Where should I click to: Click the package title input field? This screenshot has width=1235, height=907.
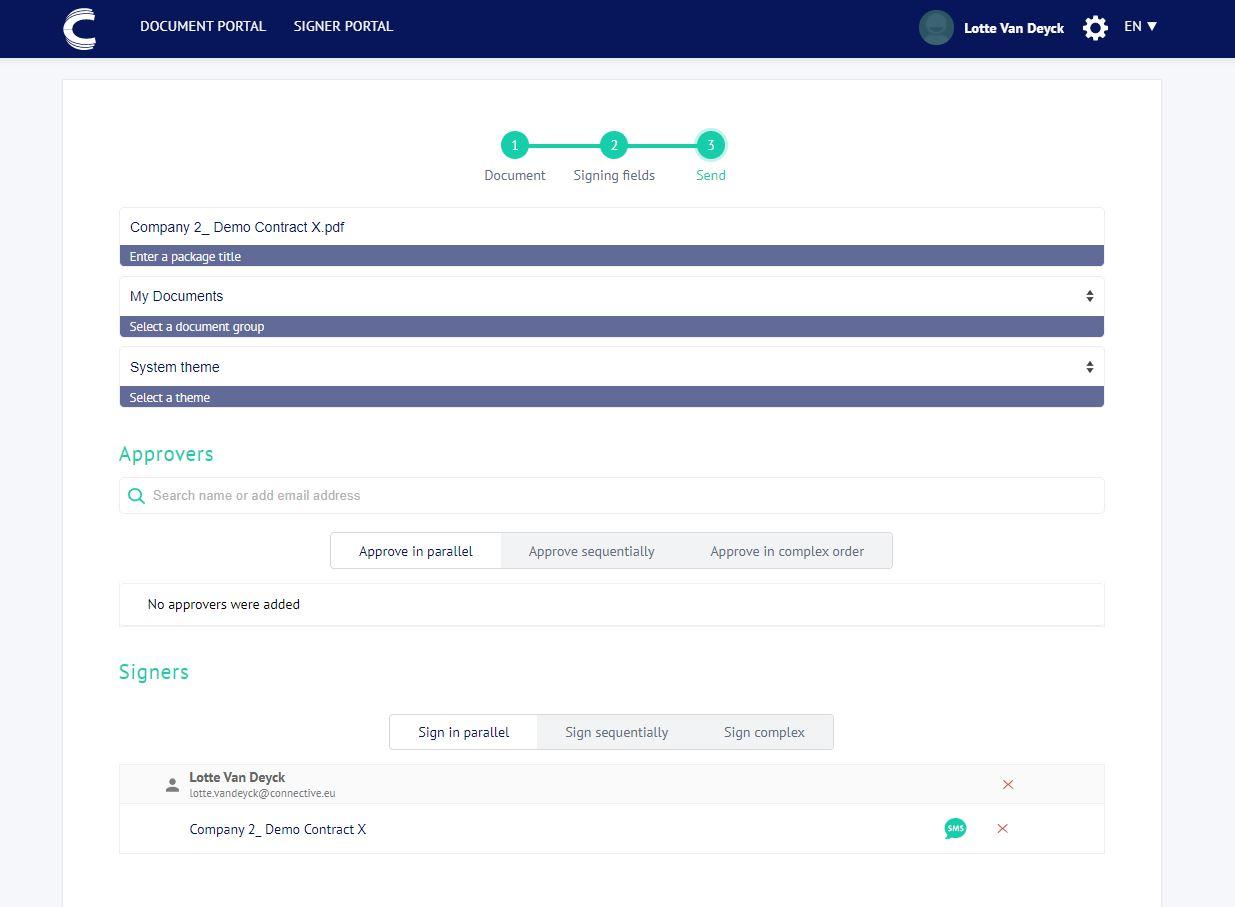611,227
